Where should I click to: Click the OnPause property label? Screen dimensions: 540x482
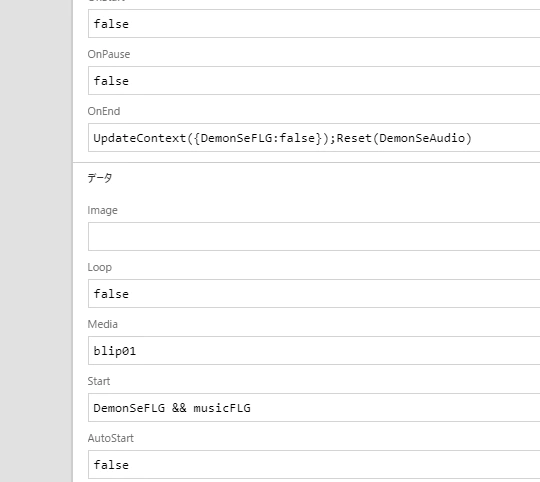tap(109, 54)
